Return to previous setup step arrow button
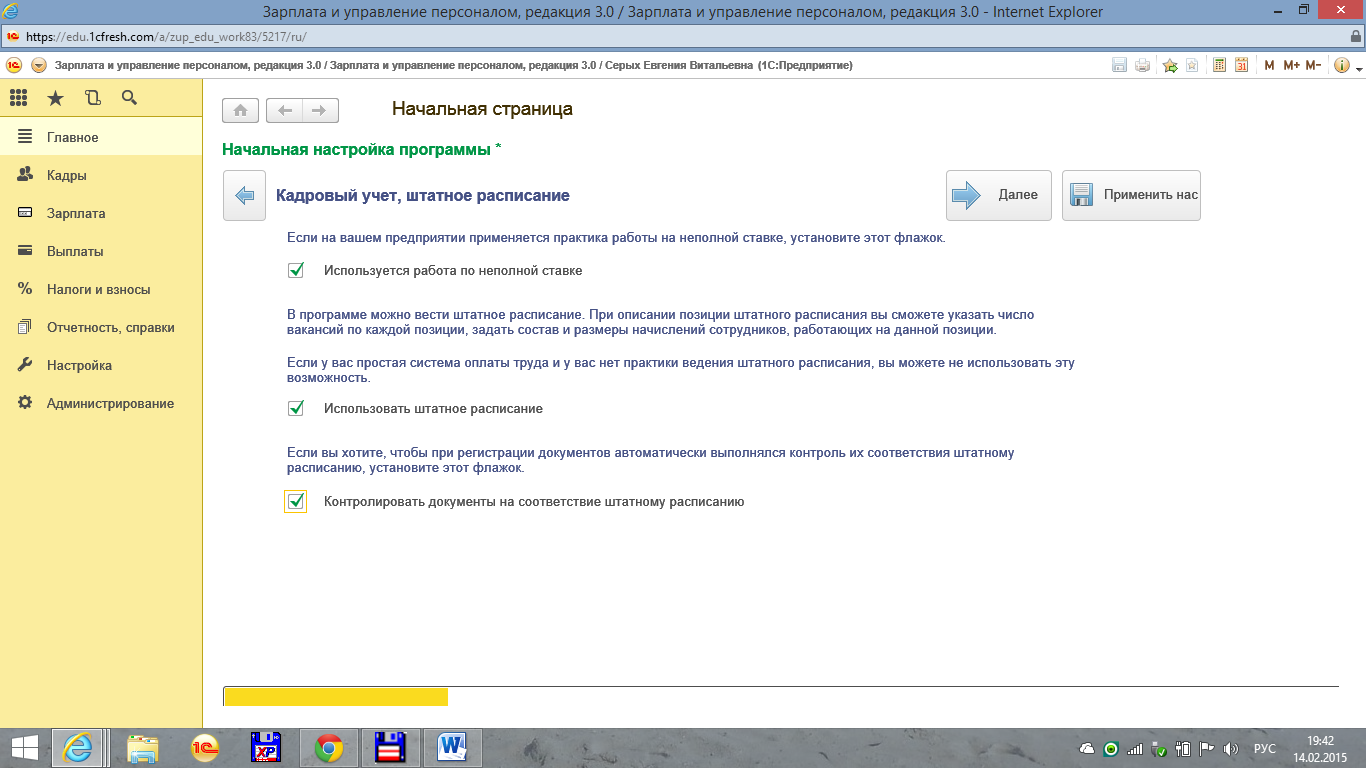This screenshot has height=768, width=1366. 244,196
